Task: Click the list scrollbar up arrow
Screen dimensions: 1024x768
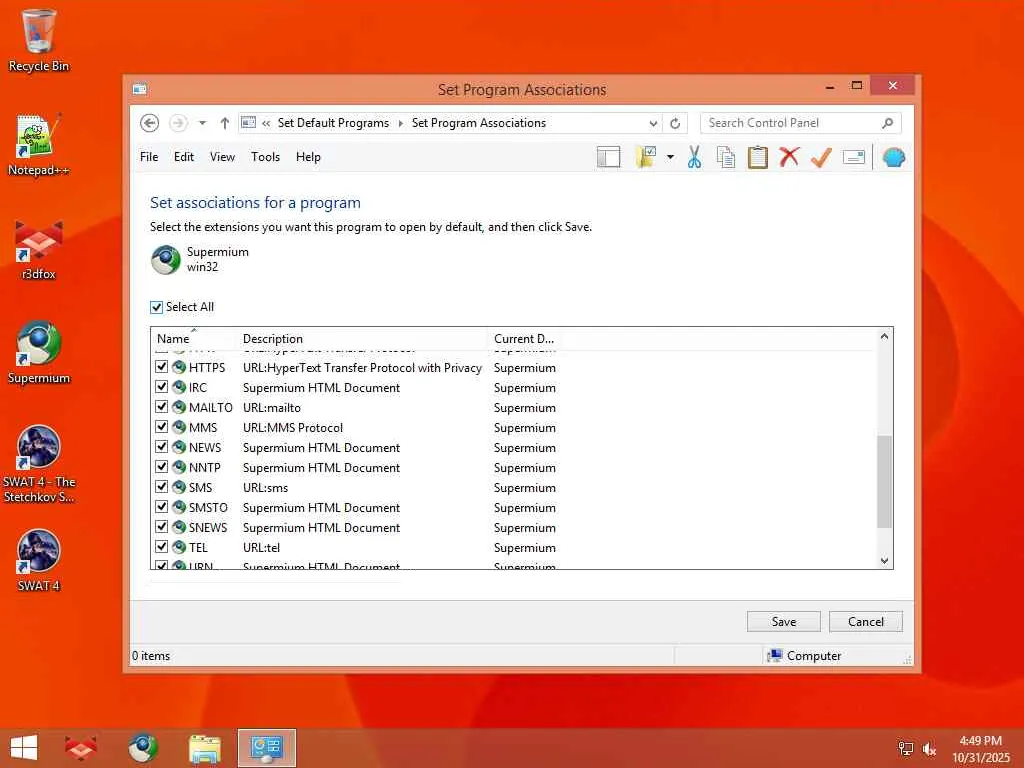Action: (884, 336)
